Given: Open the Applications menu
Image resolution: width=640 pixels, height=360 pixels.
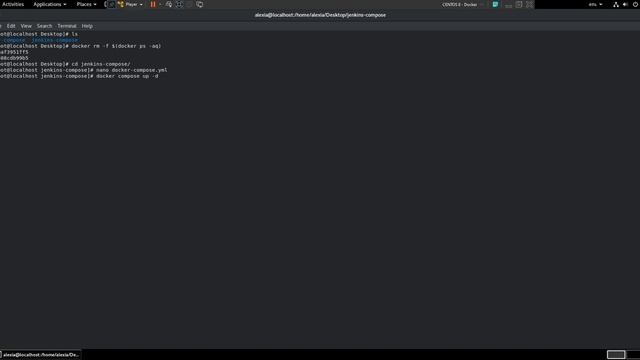Looking at the screenshot, I should click(49, 4).
